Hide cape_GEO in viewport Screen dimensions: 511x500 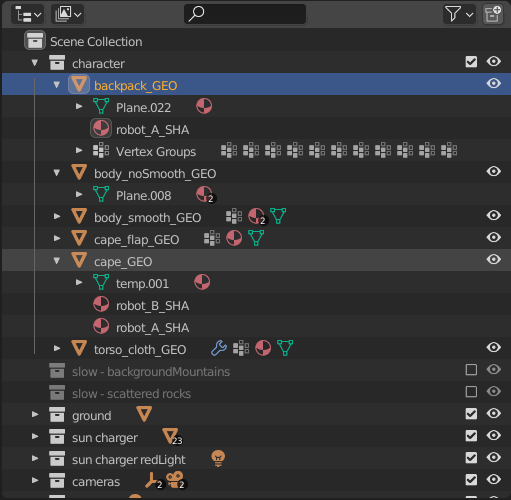pyautogui.click(x=493, y=259)
